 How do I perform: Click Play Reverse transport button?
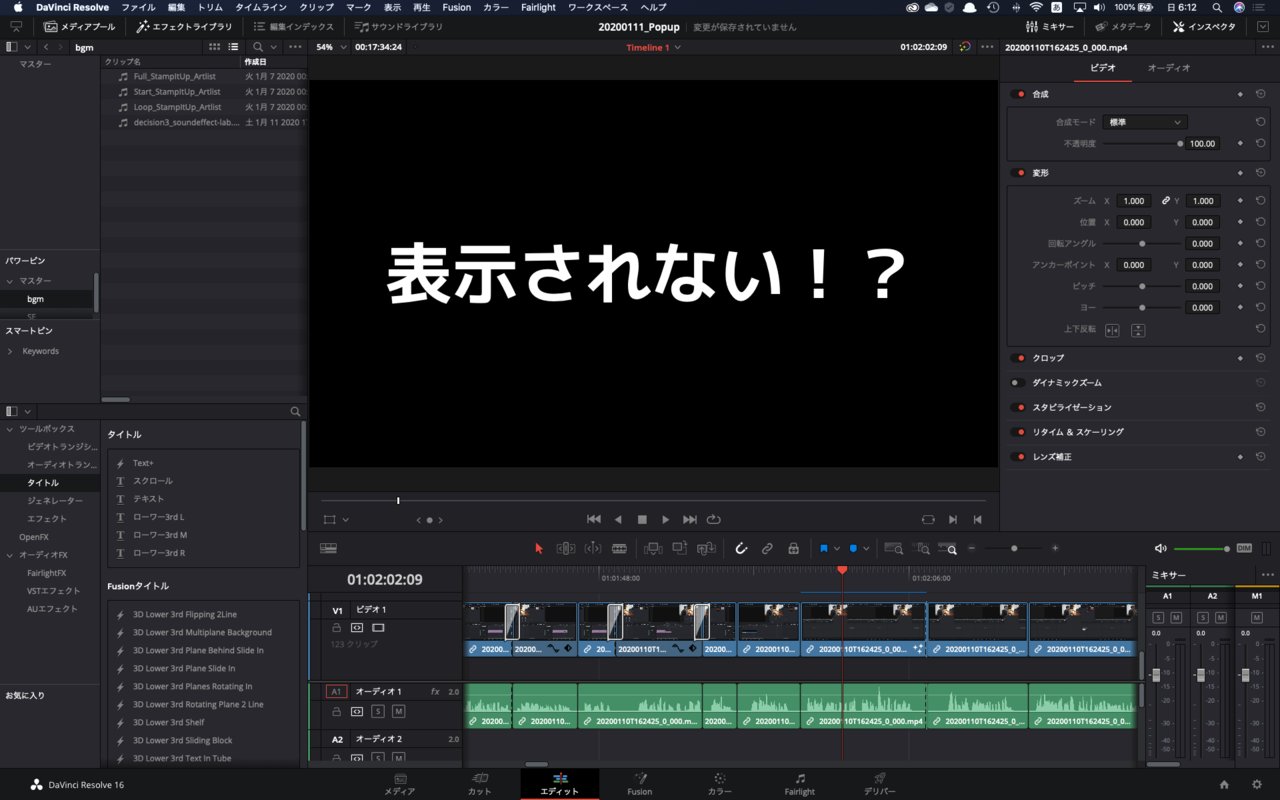(x=618, y=520)
